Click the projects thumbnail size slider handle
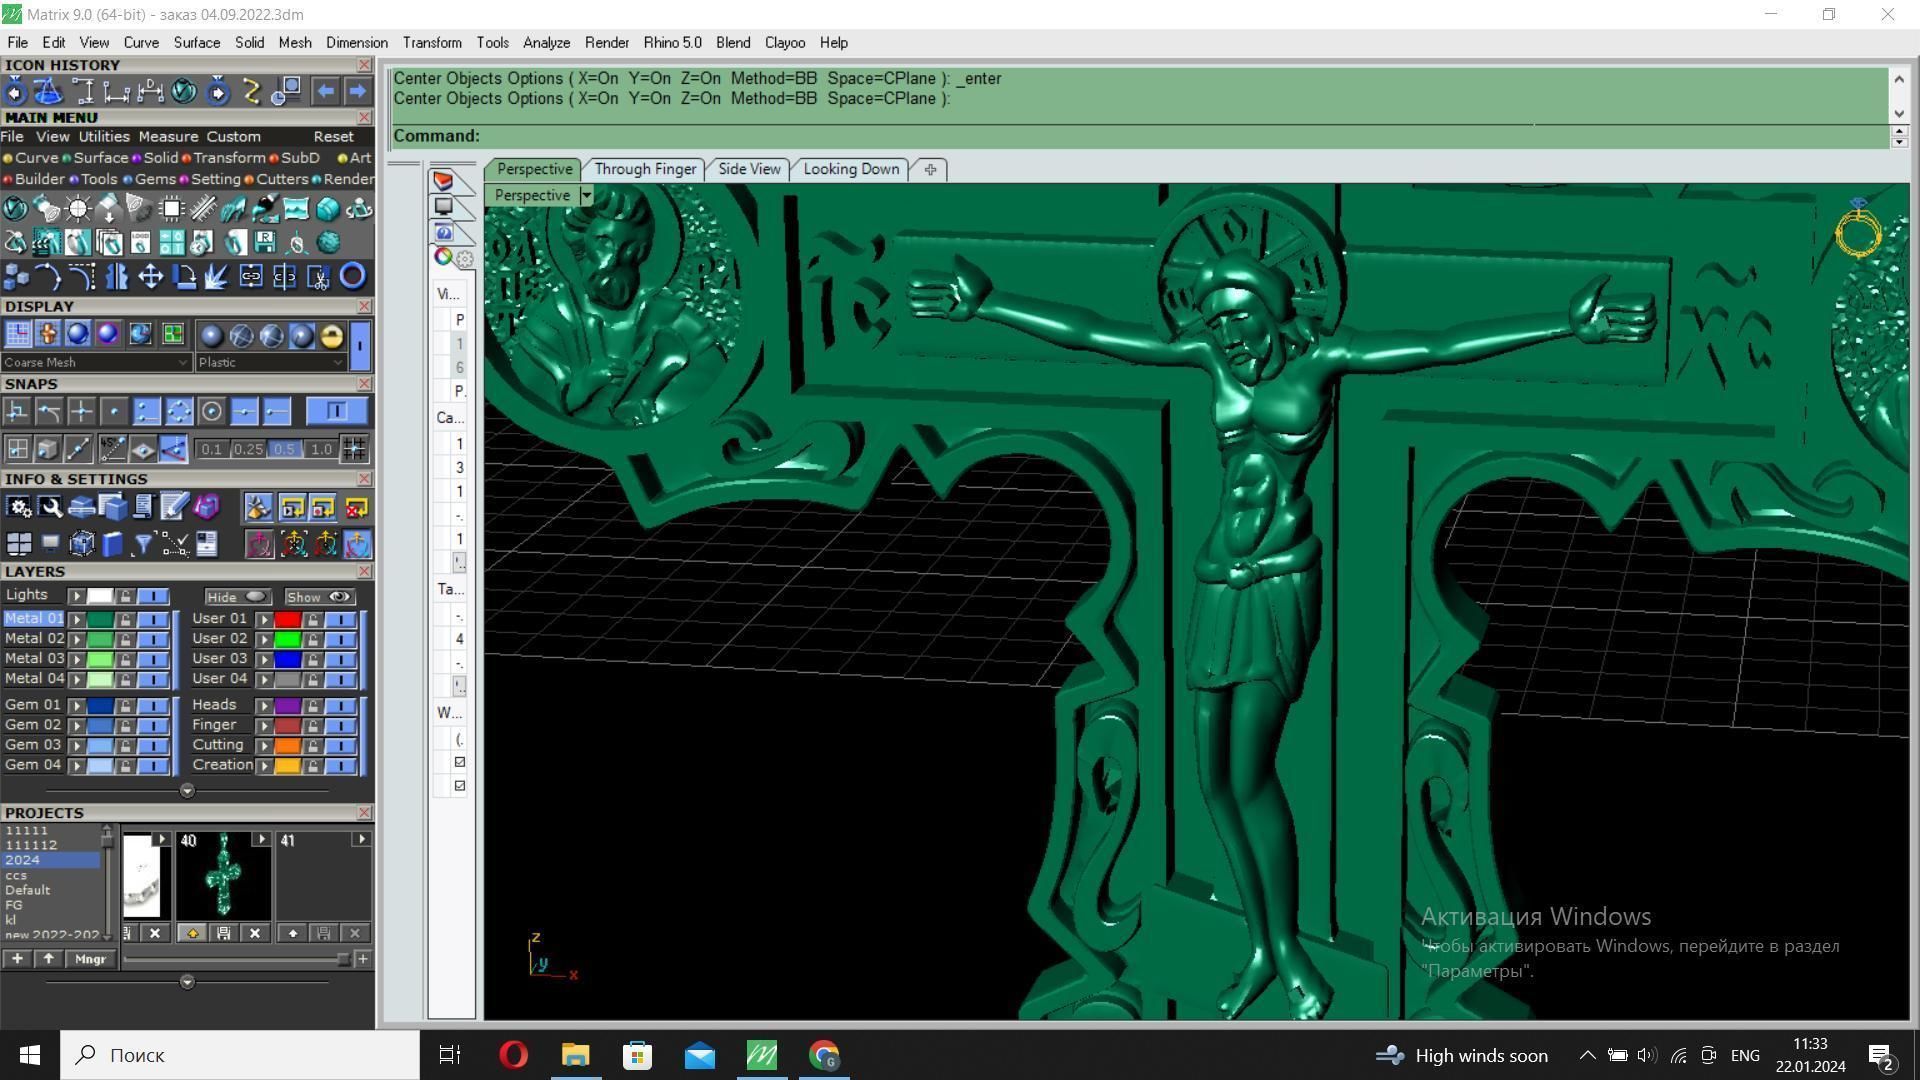Image resolution: width=1920 pixels, height=1080 pixels. [x=344, y=960]
